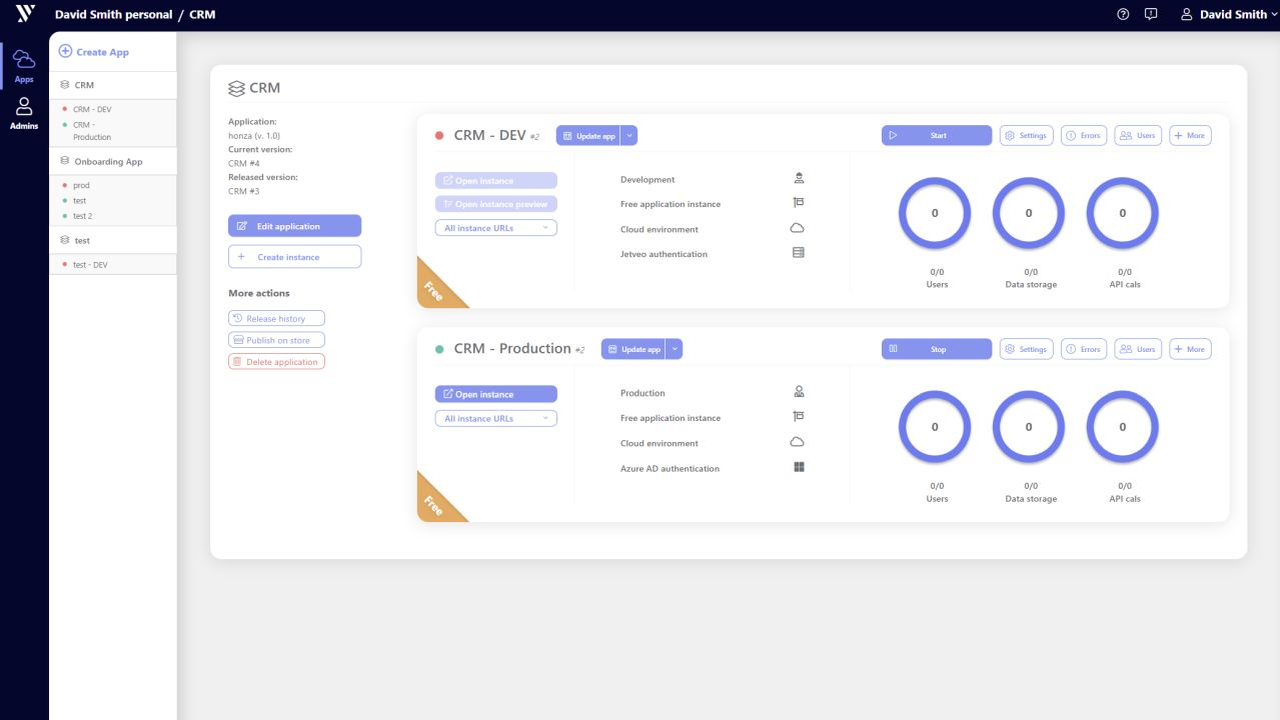Click the Edit application button

295,226
